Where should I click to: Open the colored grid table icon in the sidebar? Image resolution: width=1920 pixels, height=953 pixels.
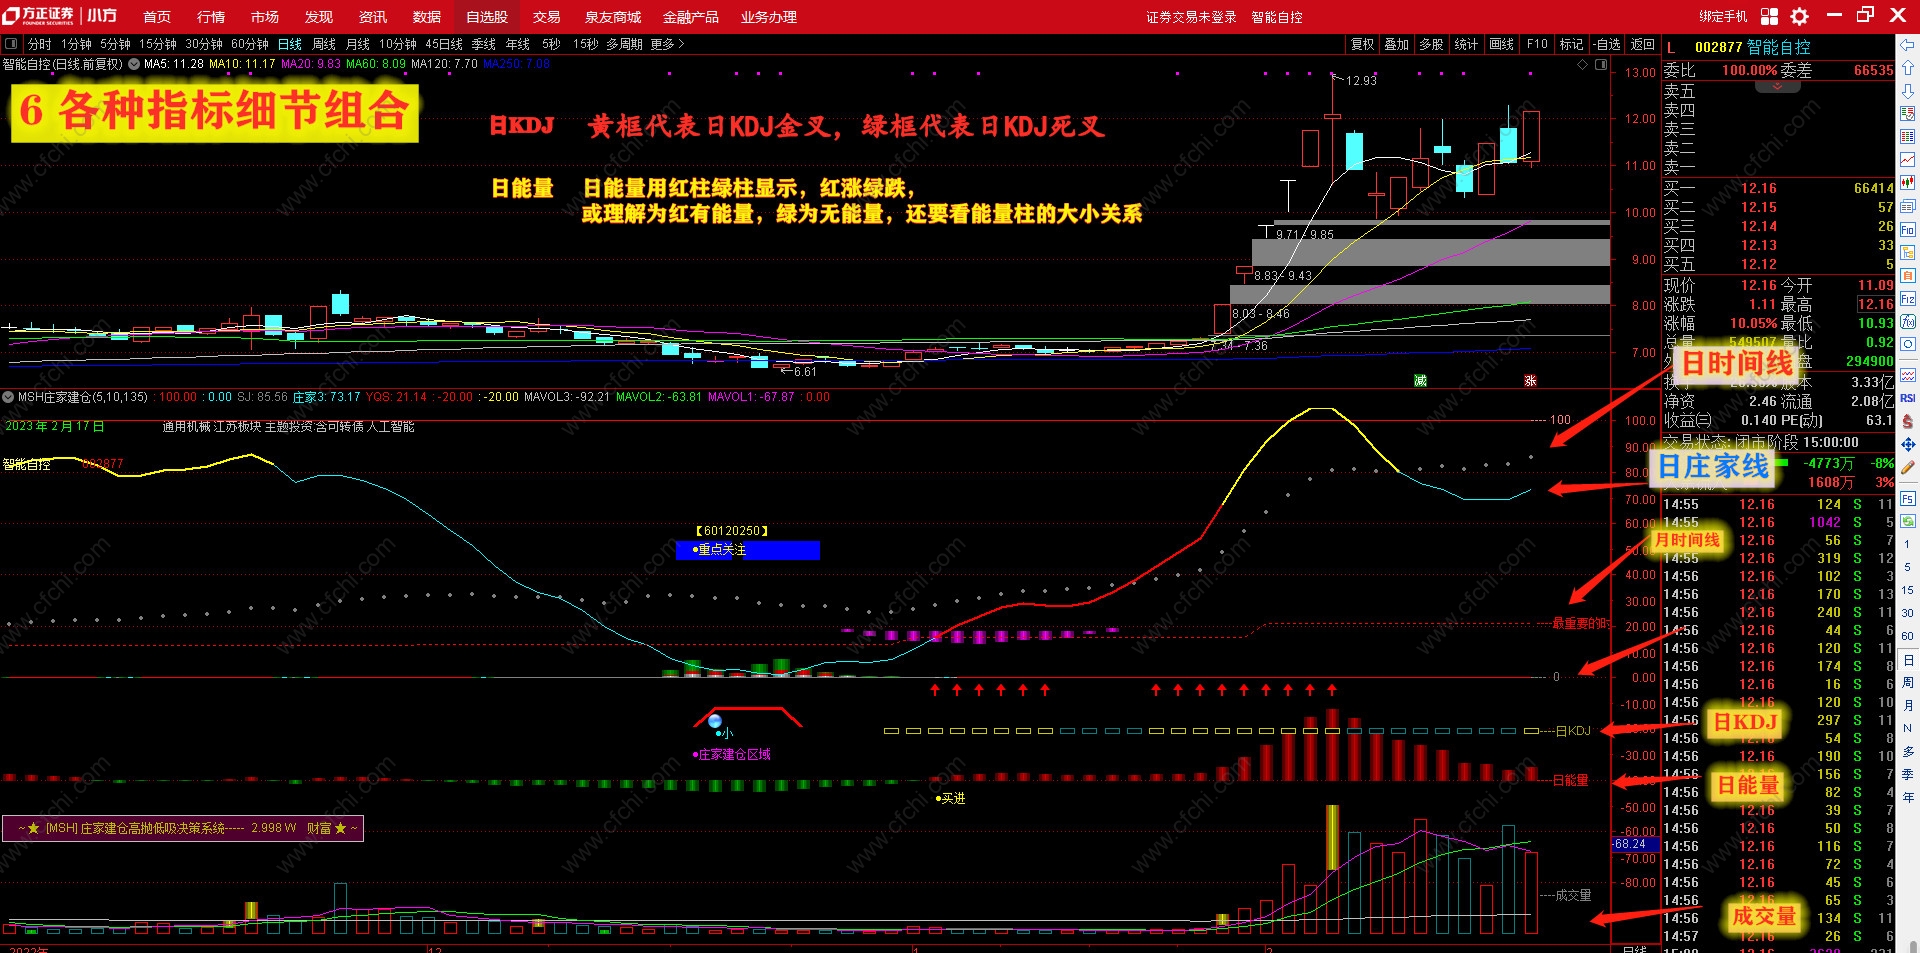[x=1908, y=136]
